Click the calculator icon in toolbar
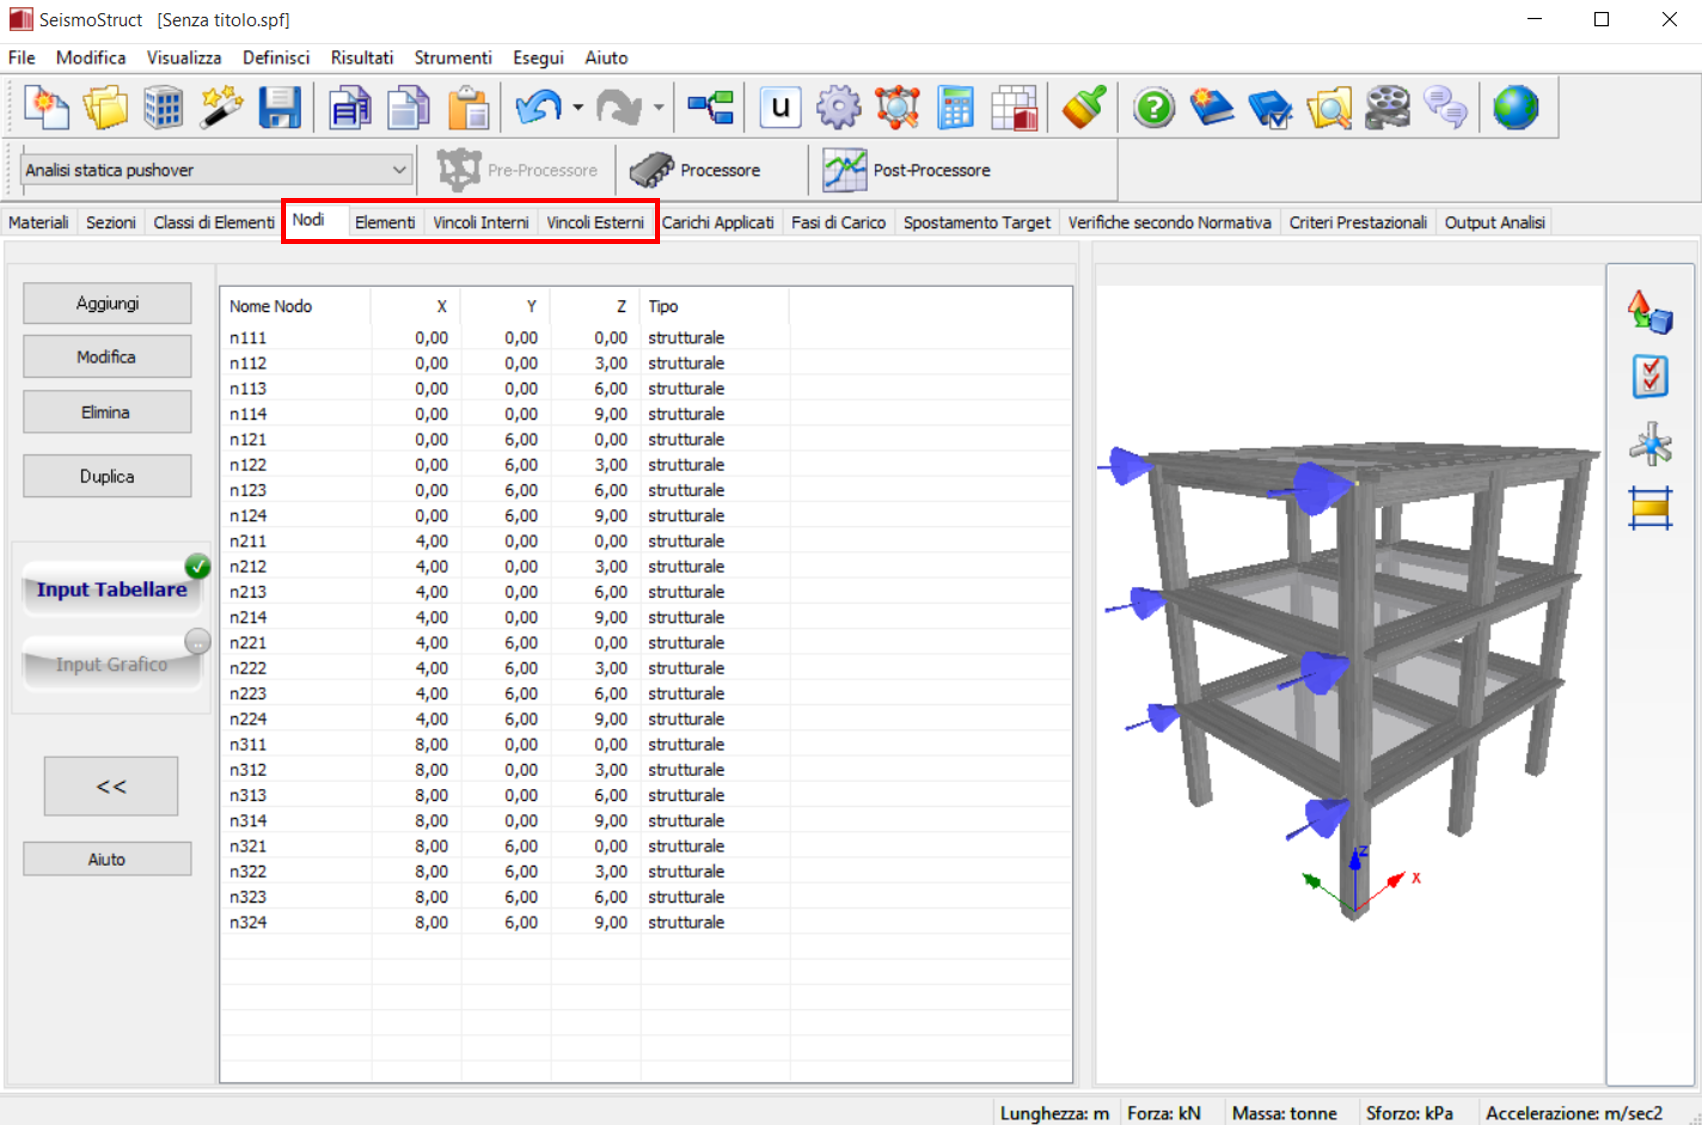Viewport: 1702px width, 1125px height. coord(955,108)
